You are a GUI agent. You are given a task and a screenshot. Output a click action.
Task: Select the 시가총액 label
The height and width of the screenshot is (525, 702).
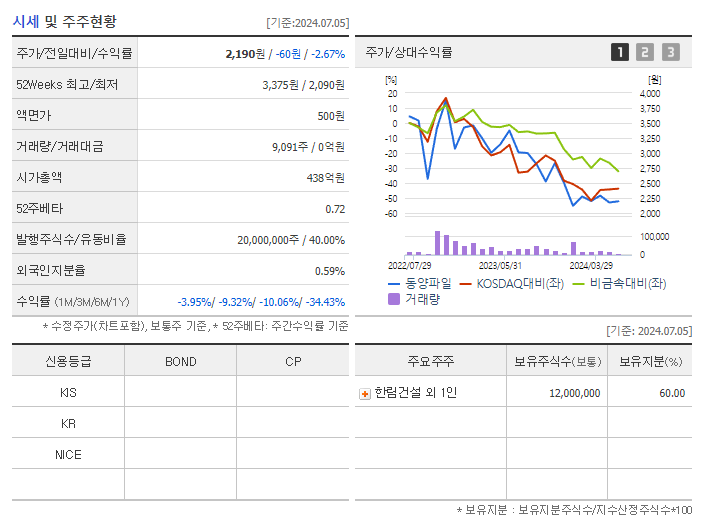point(39,177)
